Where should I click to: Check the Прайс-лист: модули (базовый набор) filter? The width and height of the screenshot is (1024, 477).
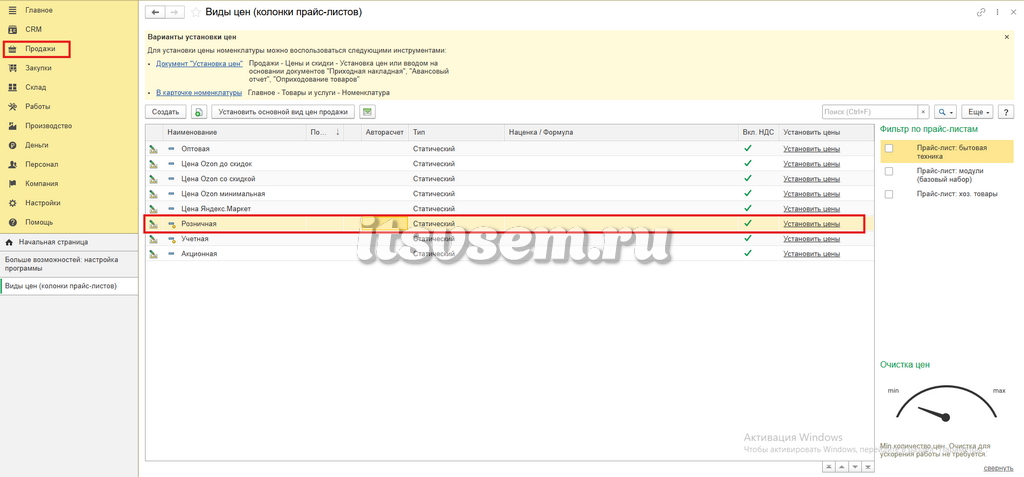[x=889, y=171]
